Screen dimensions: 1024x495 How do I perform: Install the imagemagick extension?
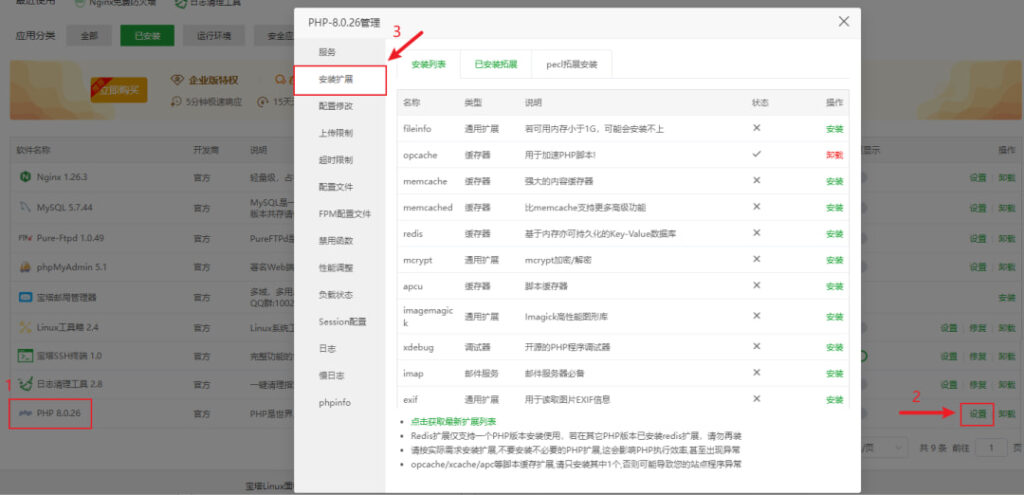point(835,316)
